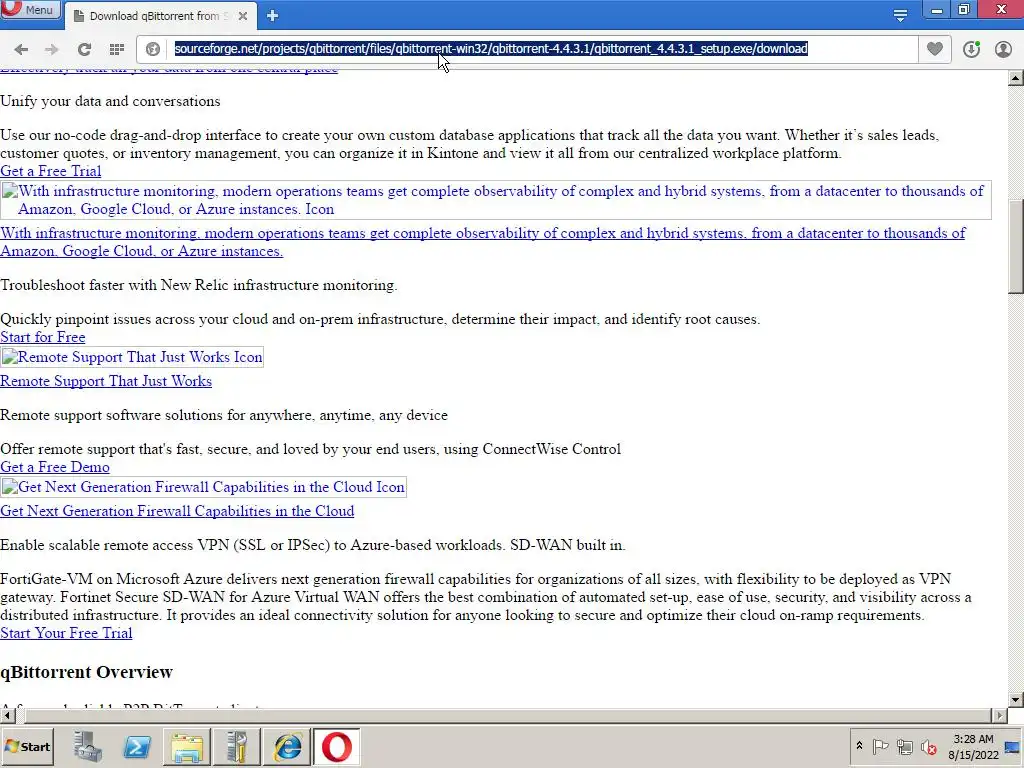
Task: Click the vertical scrollbar thumb
Action: [x=1015, y=246]
